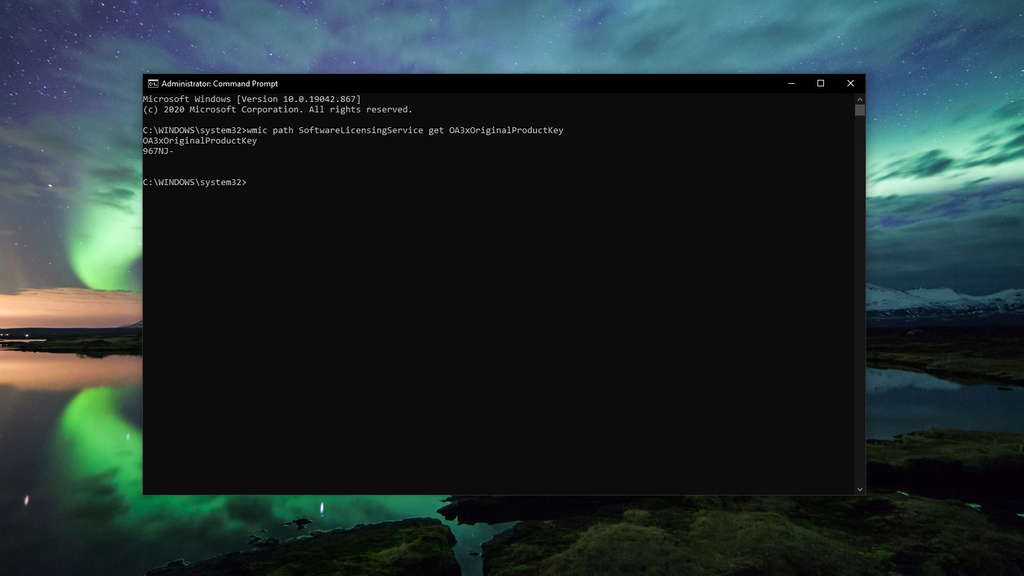Click the last 'C:\WINDOWS\system32>' prompt
The height and width of the screenshot is (576, 1024).
195,182
